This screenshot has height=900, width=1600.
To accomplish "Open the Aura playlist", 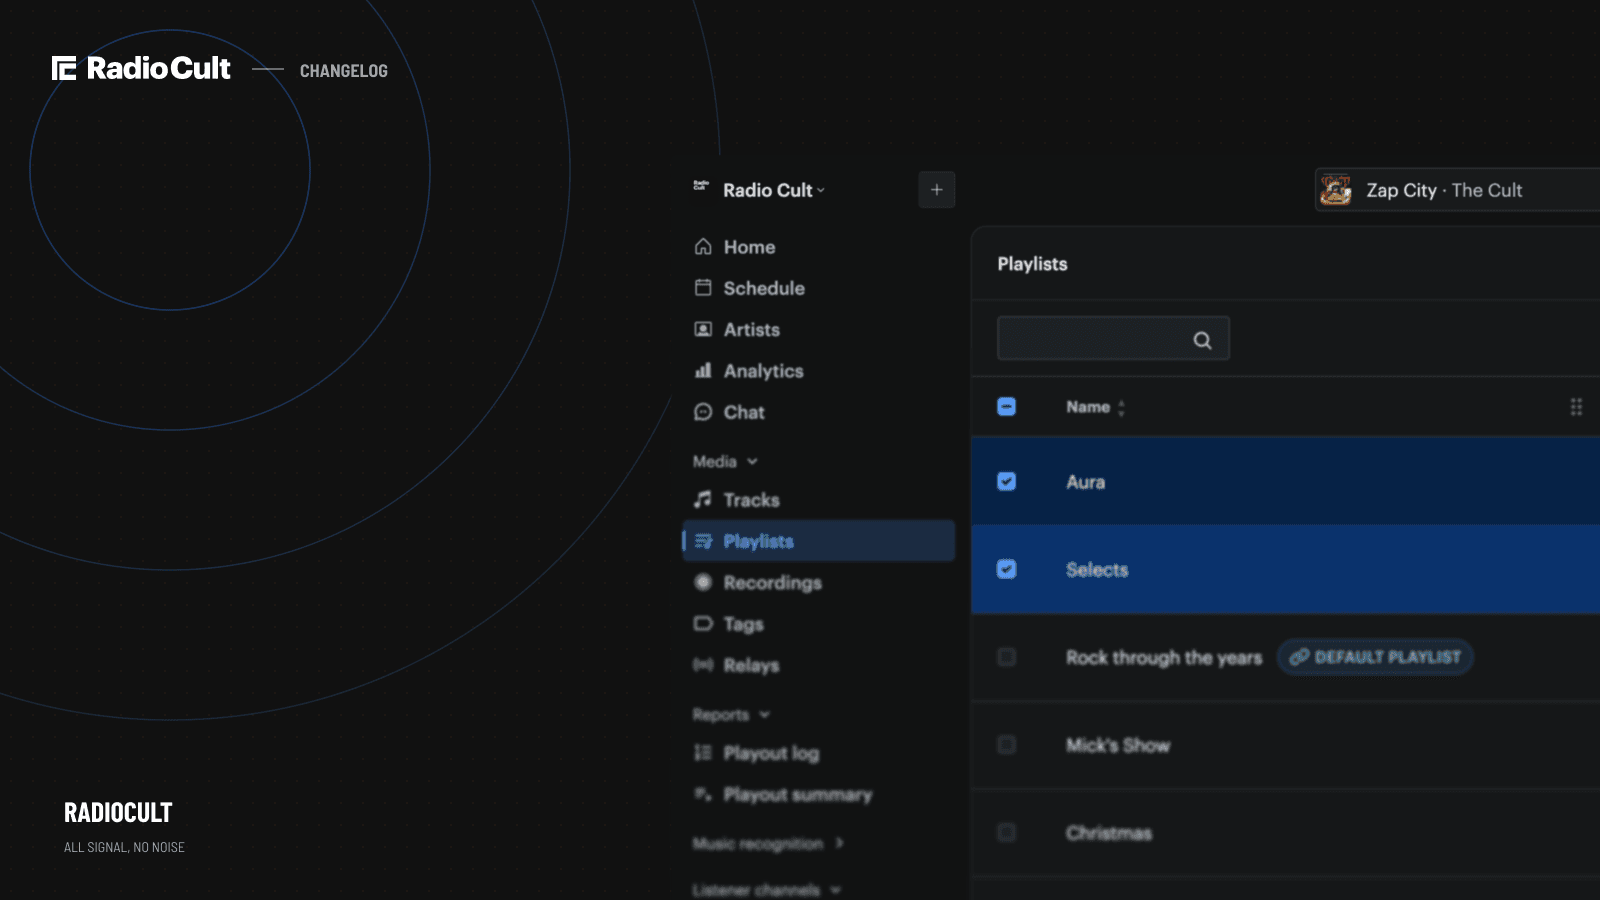I will [x=1085, y=482].
